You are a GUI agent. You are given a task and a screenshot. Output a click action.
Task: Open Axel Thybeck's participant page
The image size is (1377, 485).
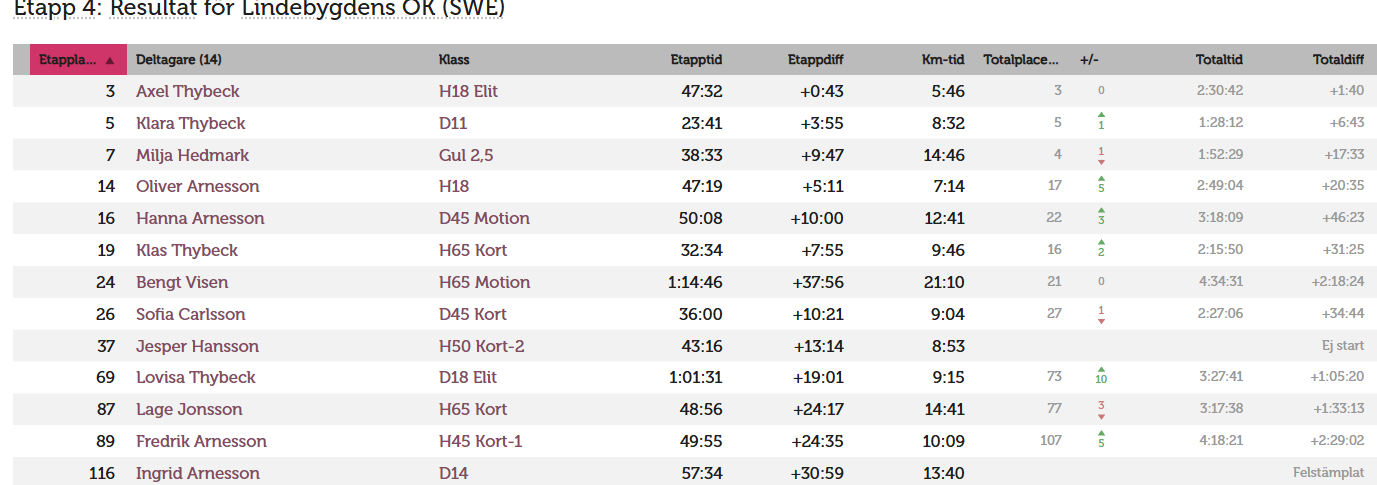(188, 91)
